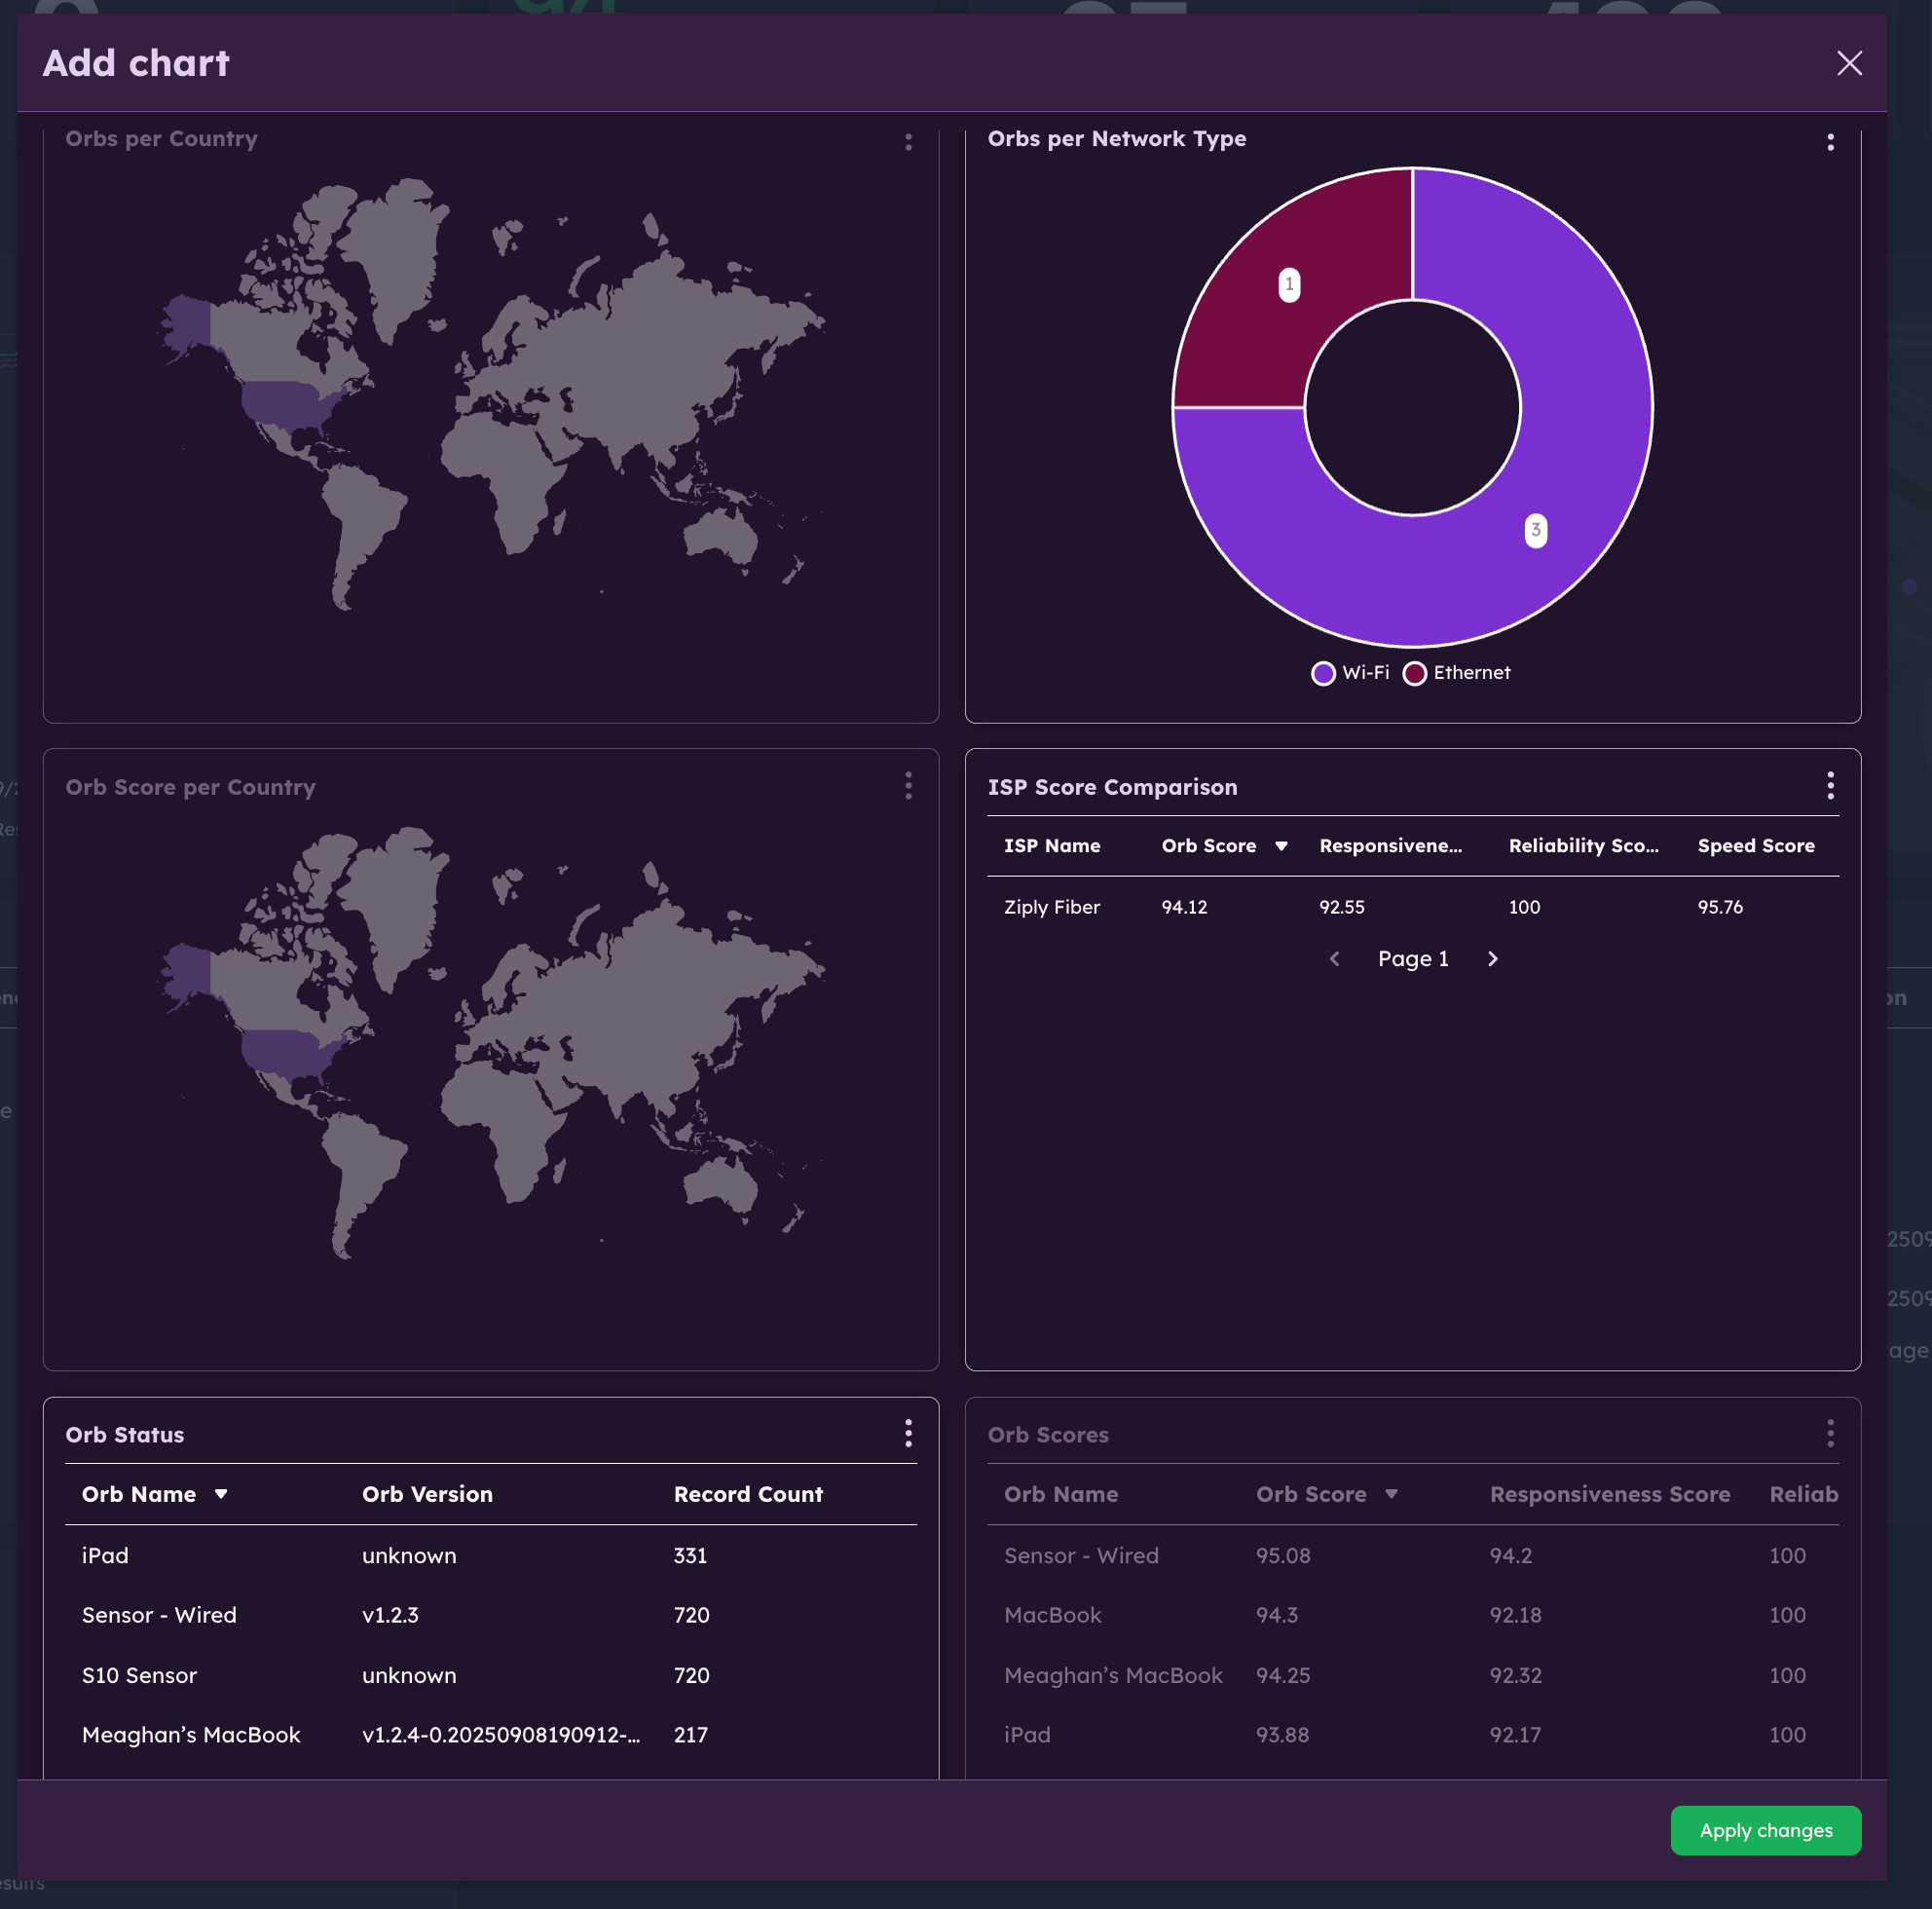
Task: Sort Orb Scores table by Orb Score arrow
Action: coord(1390,1494)
